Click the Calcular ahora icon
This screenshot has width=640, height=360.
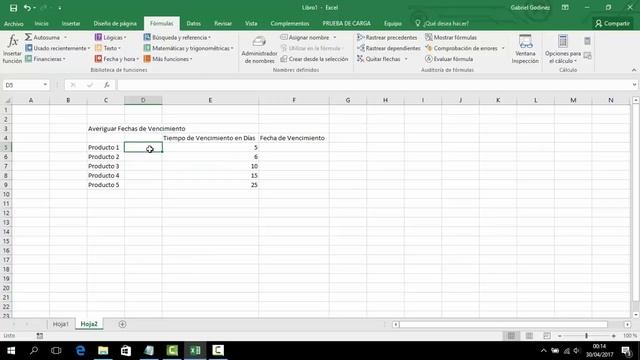click(587, 41)
